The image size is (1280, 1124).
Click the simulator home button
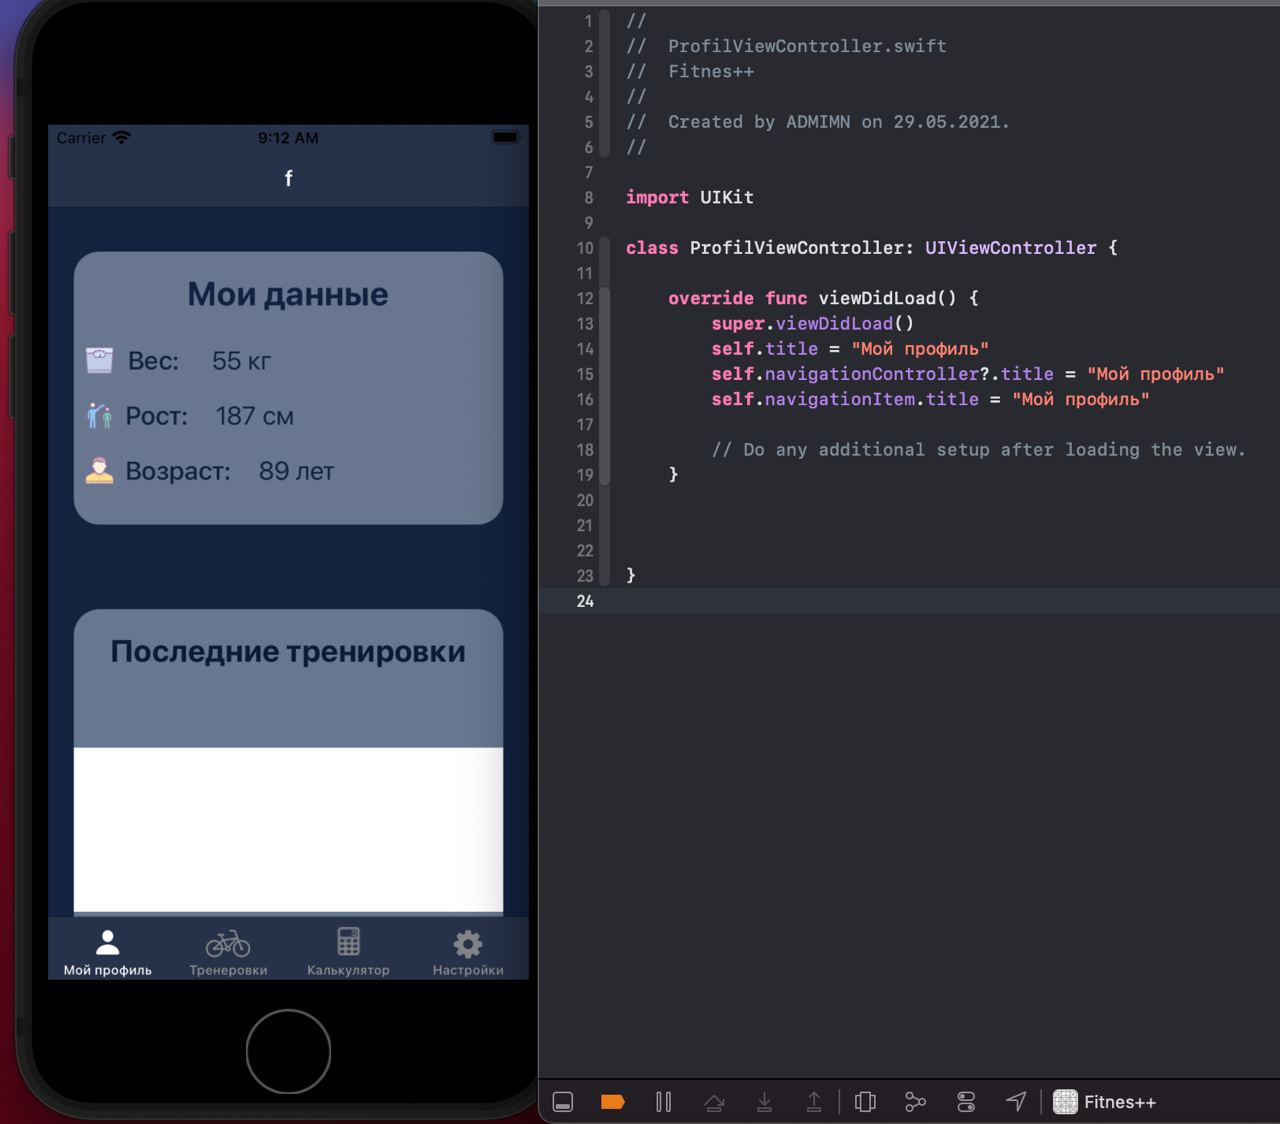click(288, 1051)
